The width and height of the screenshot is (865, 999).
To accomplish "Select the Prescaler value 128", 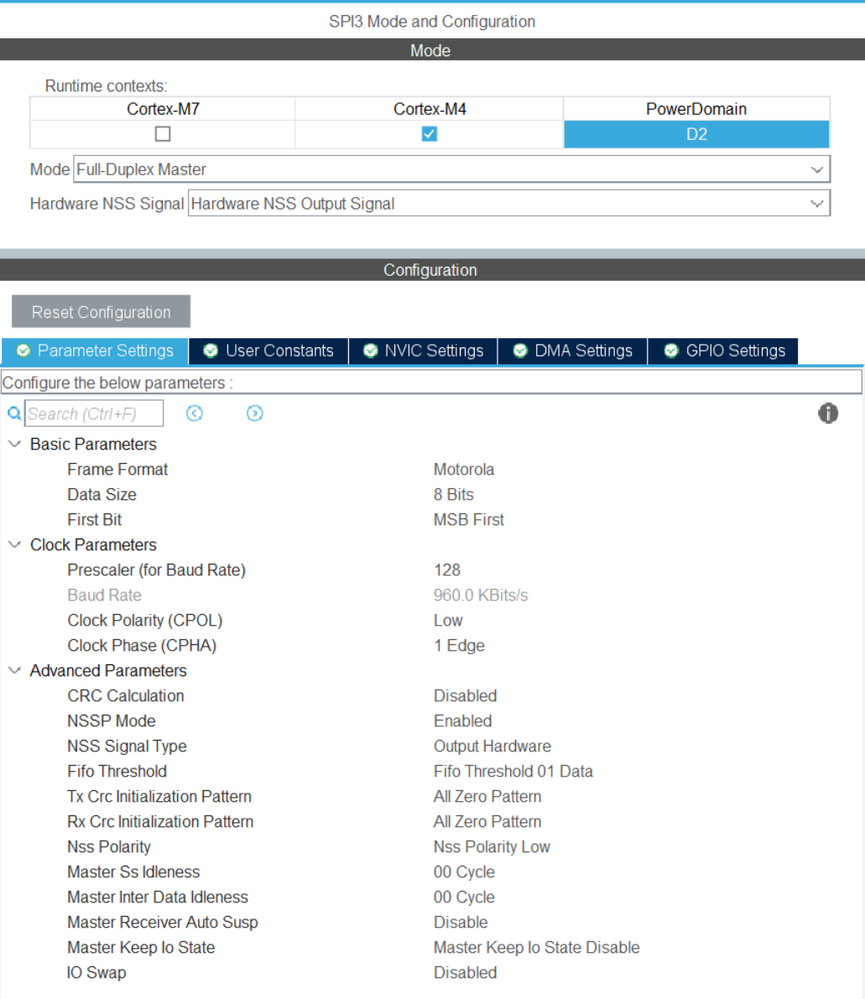I will click(x=447, y=570).
